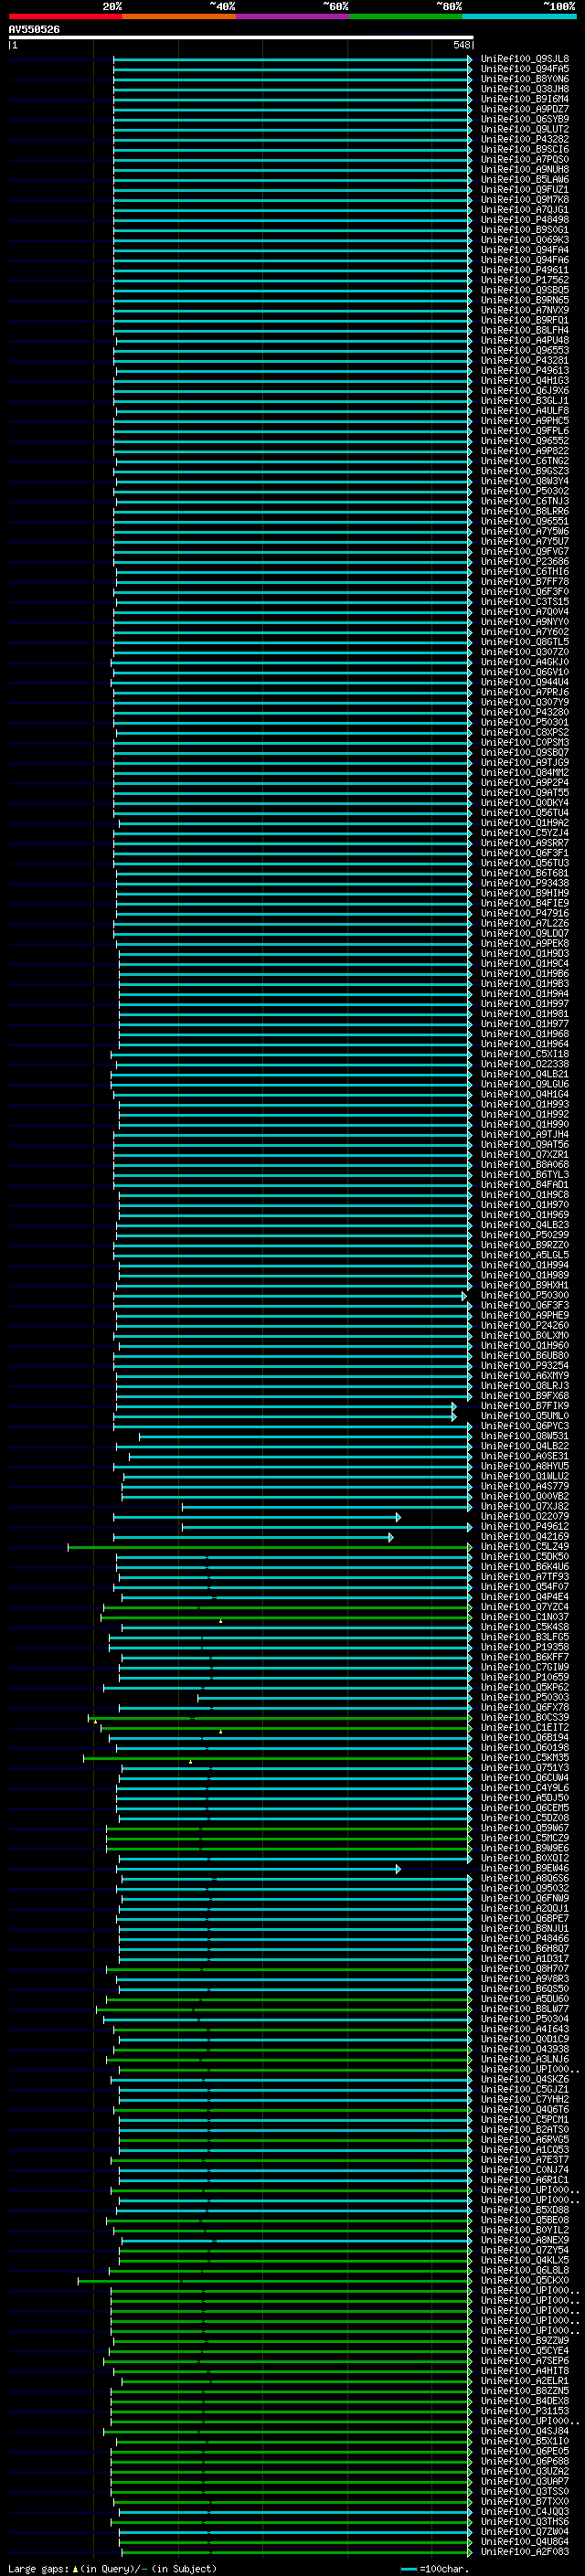Image resolution: width=585 pixels, height=2576 pixels.
Task: Click the red 20% identity legend segment
Action: coord(65,16)
